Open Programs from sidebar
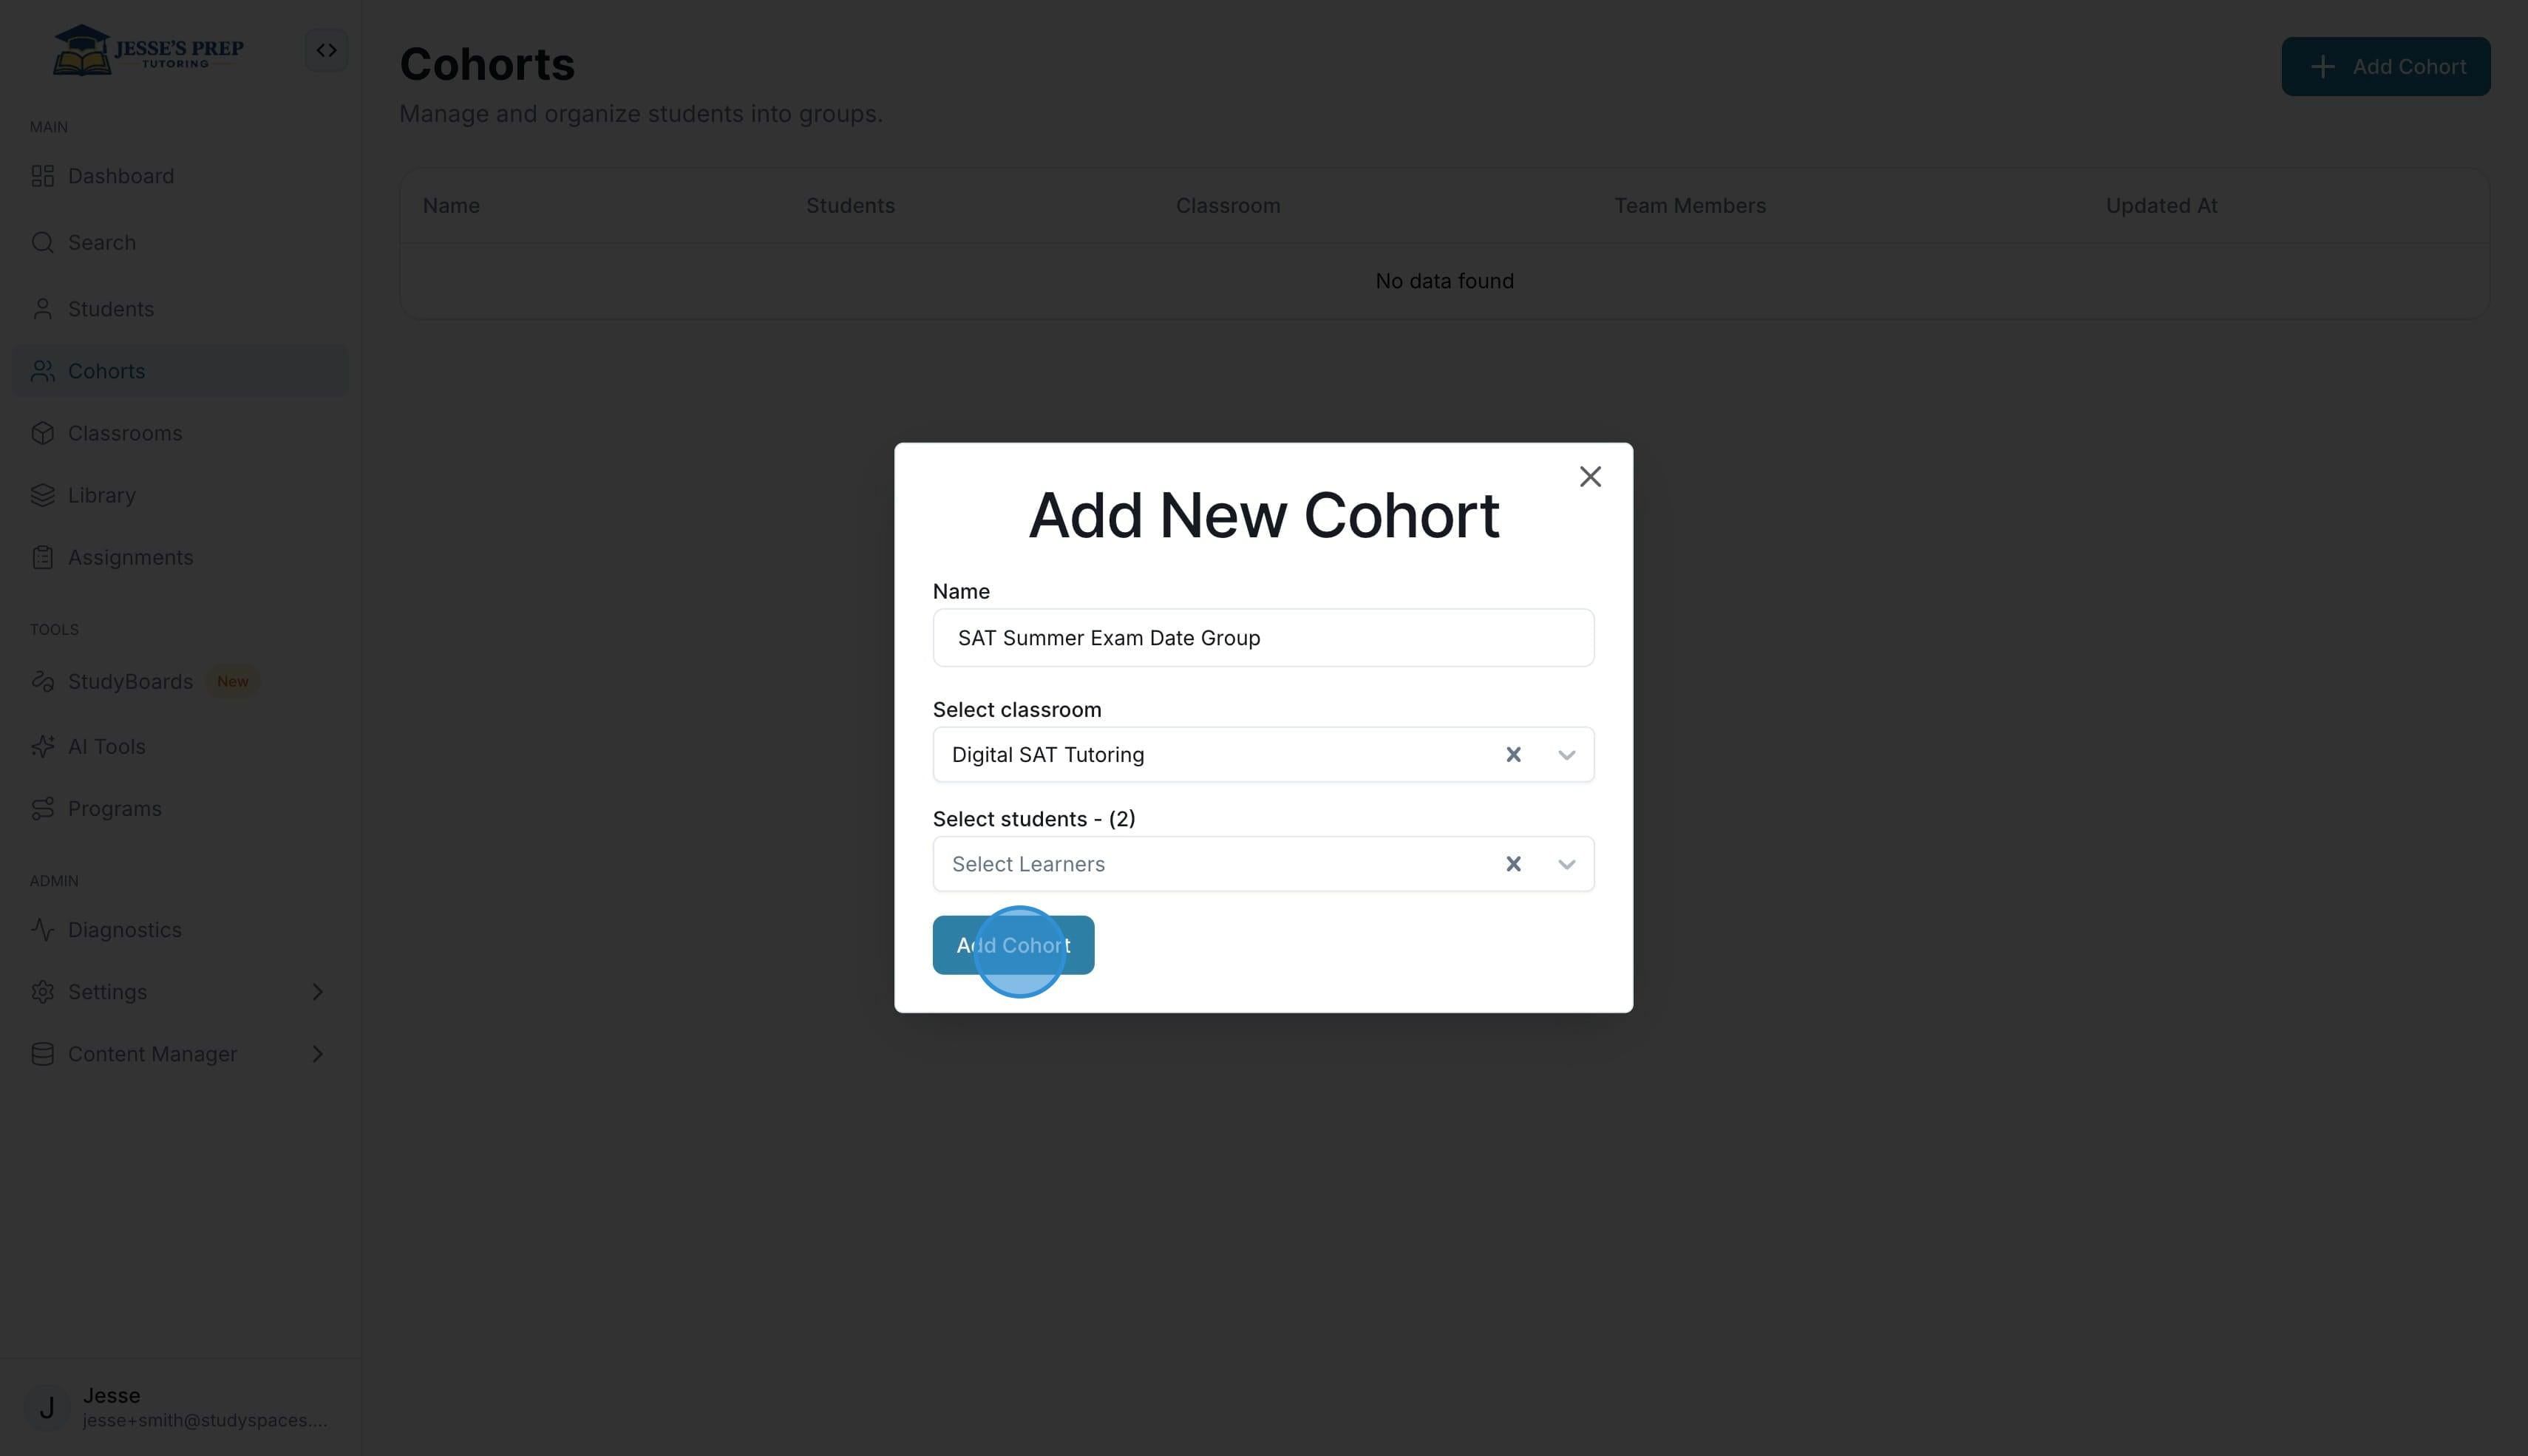 [x=115, y=808]
